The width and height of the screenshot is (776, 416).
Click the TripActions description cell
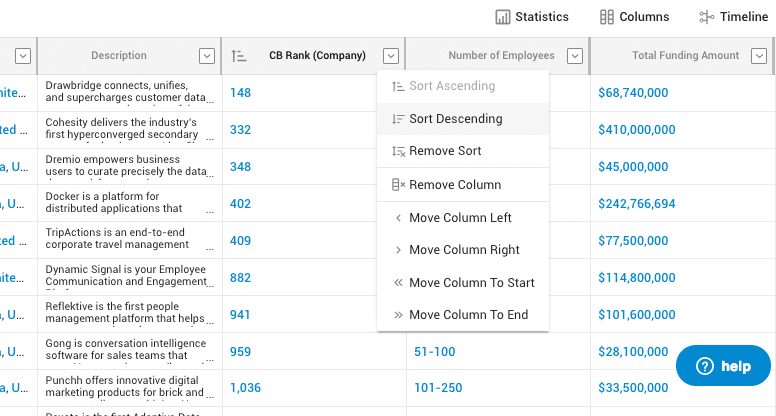[130, 240]
